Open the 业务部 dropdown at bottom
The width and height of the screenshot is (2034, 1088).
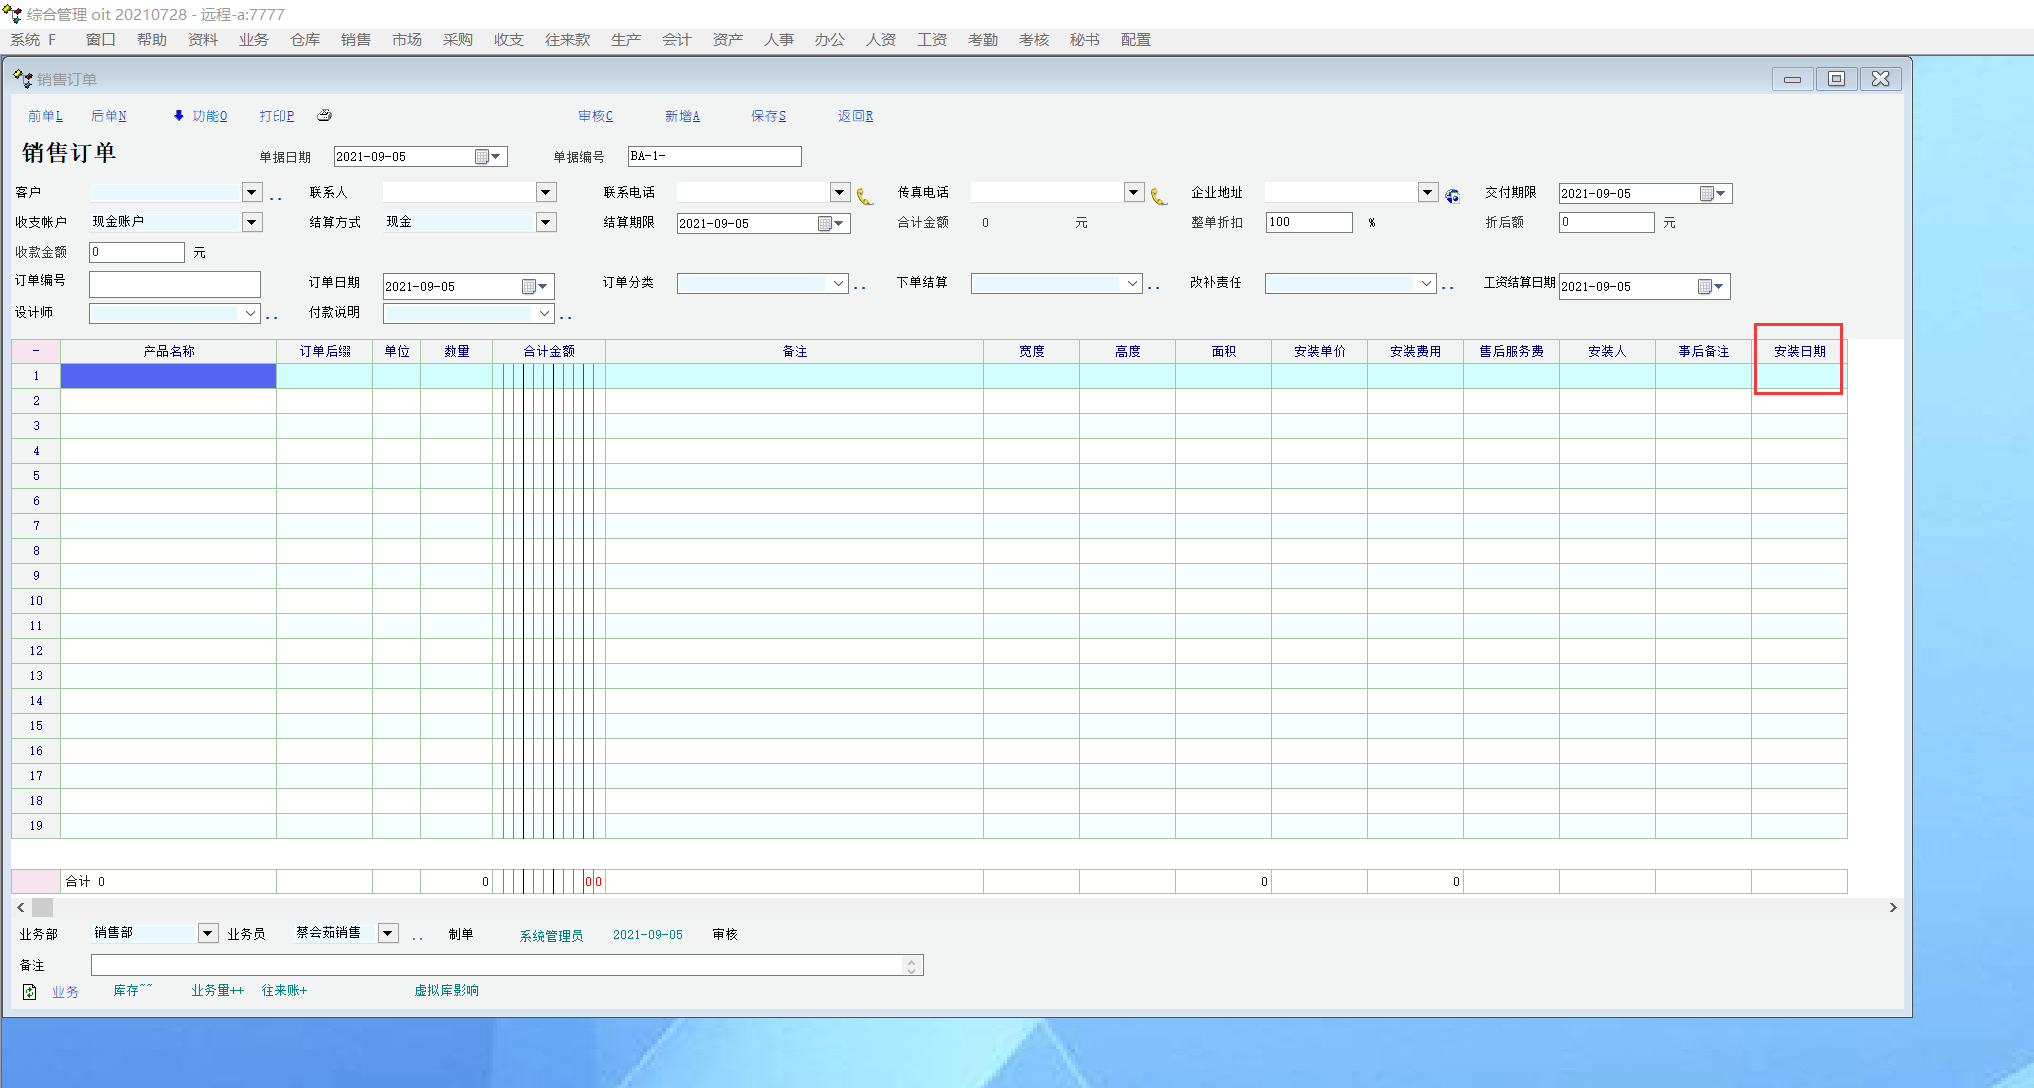point(207,933)
